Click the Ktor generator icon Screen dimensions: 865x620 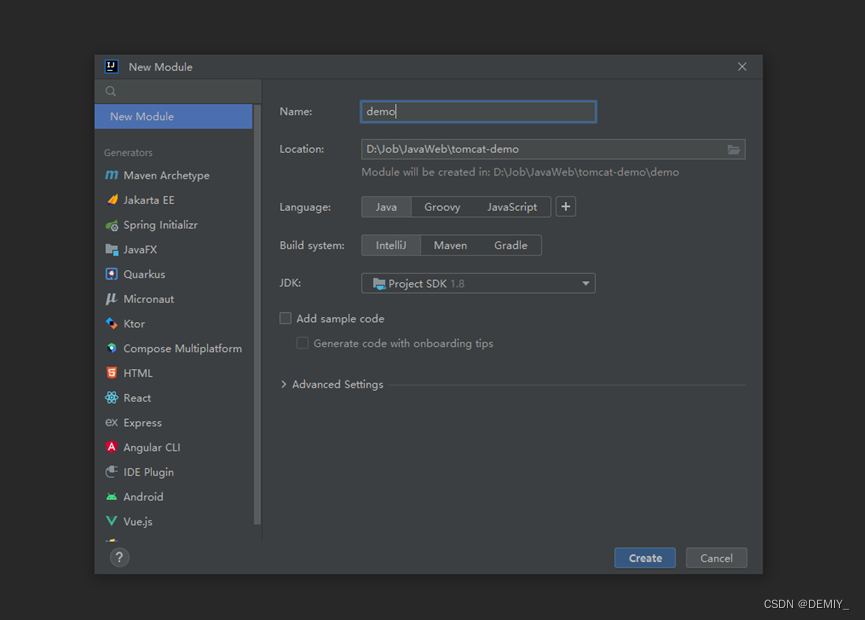tap(111, 323)
